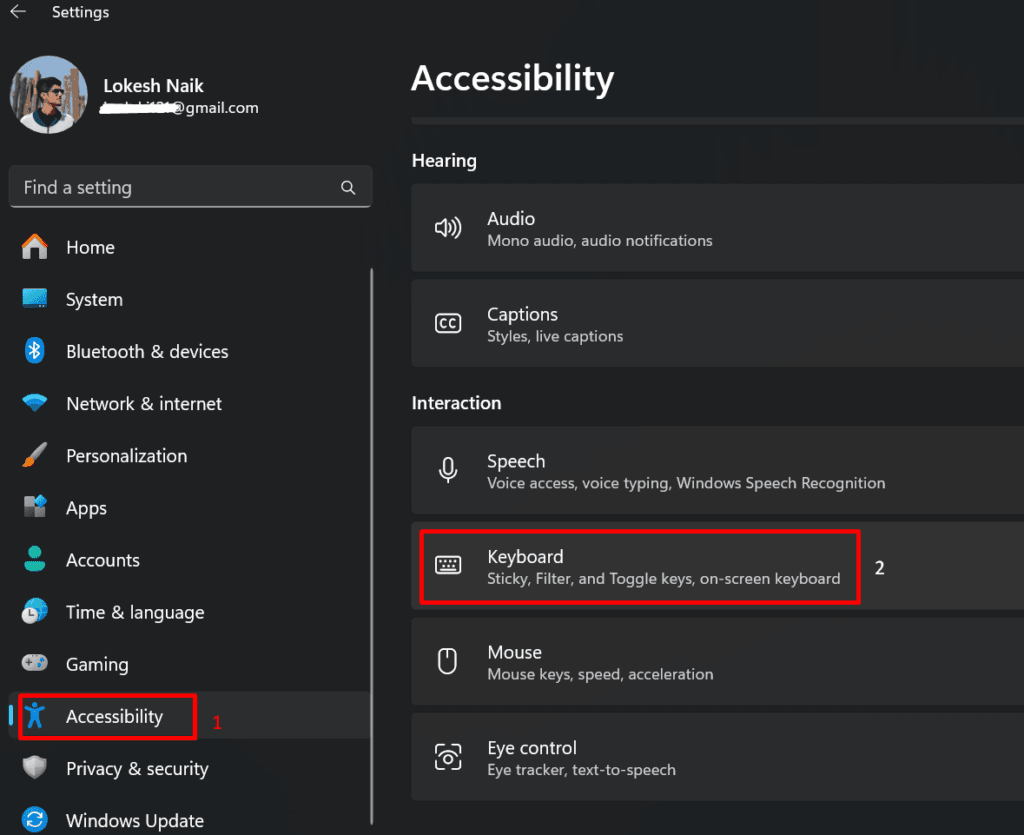Open Audio settings under Hearing
This screenshot has height=835, width=1024.
pyautogui.click(x=700, y=229)
